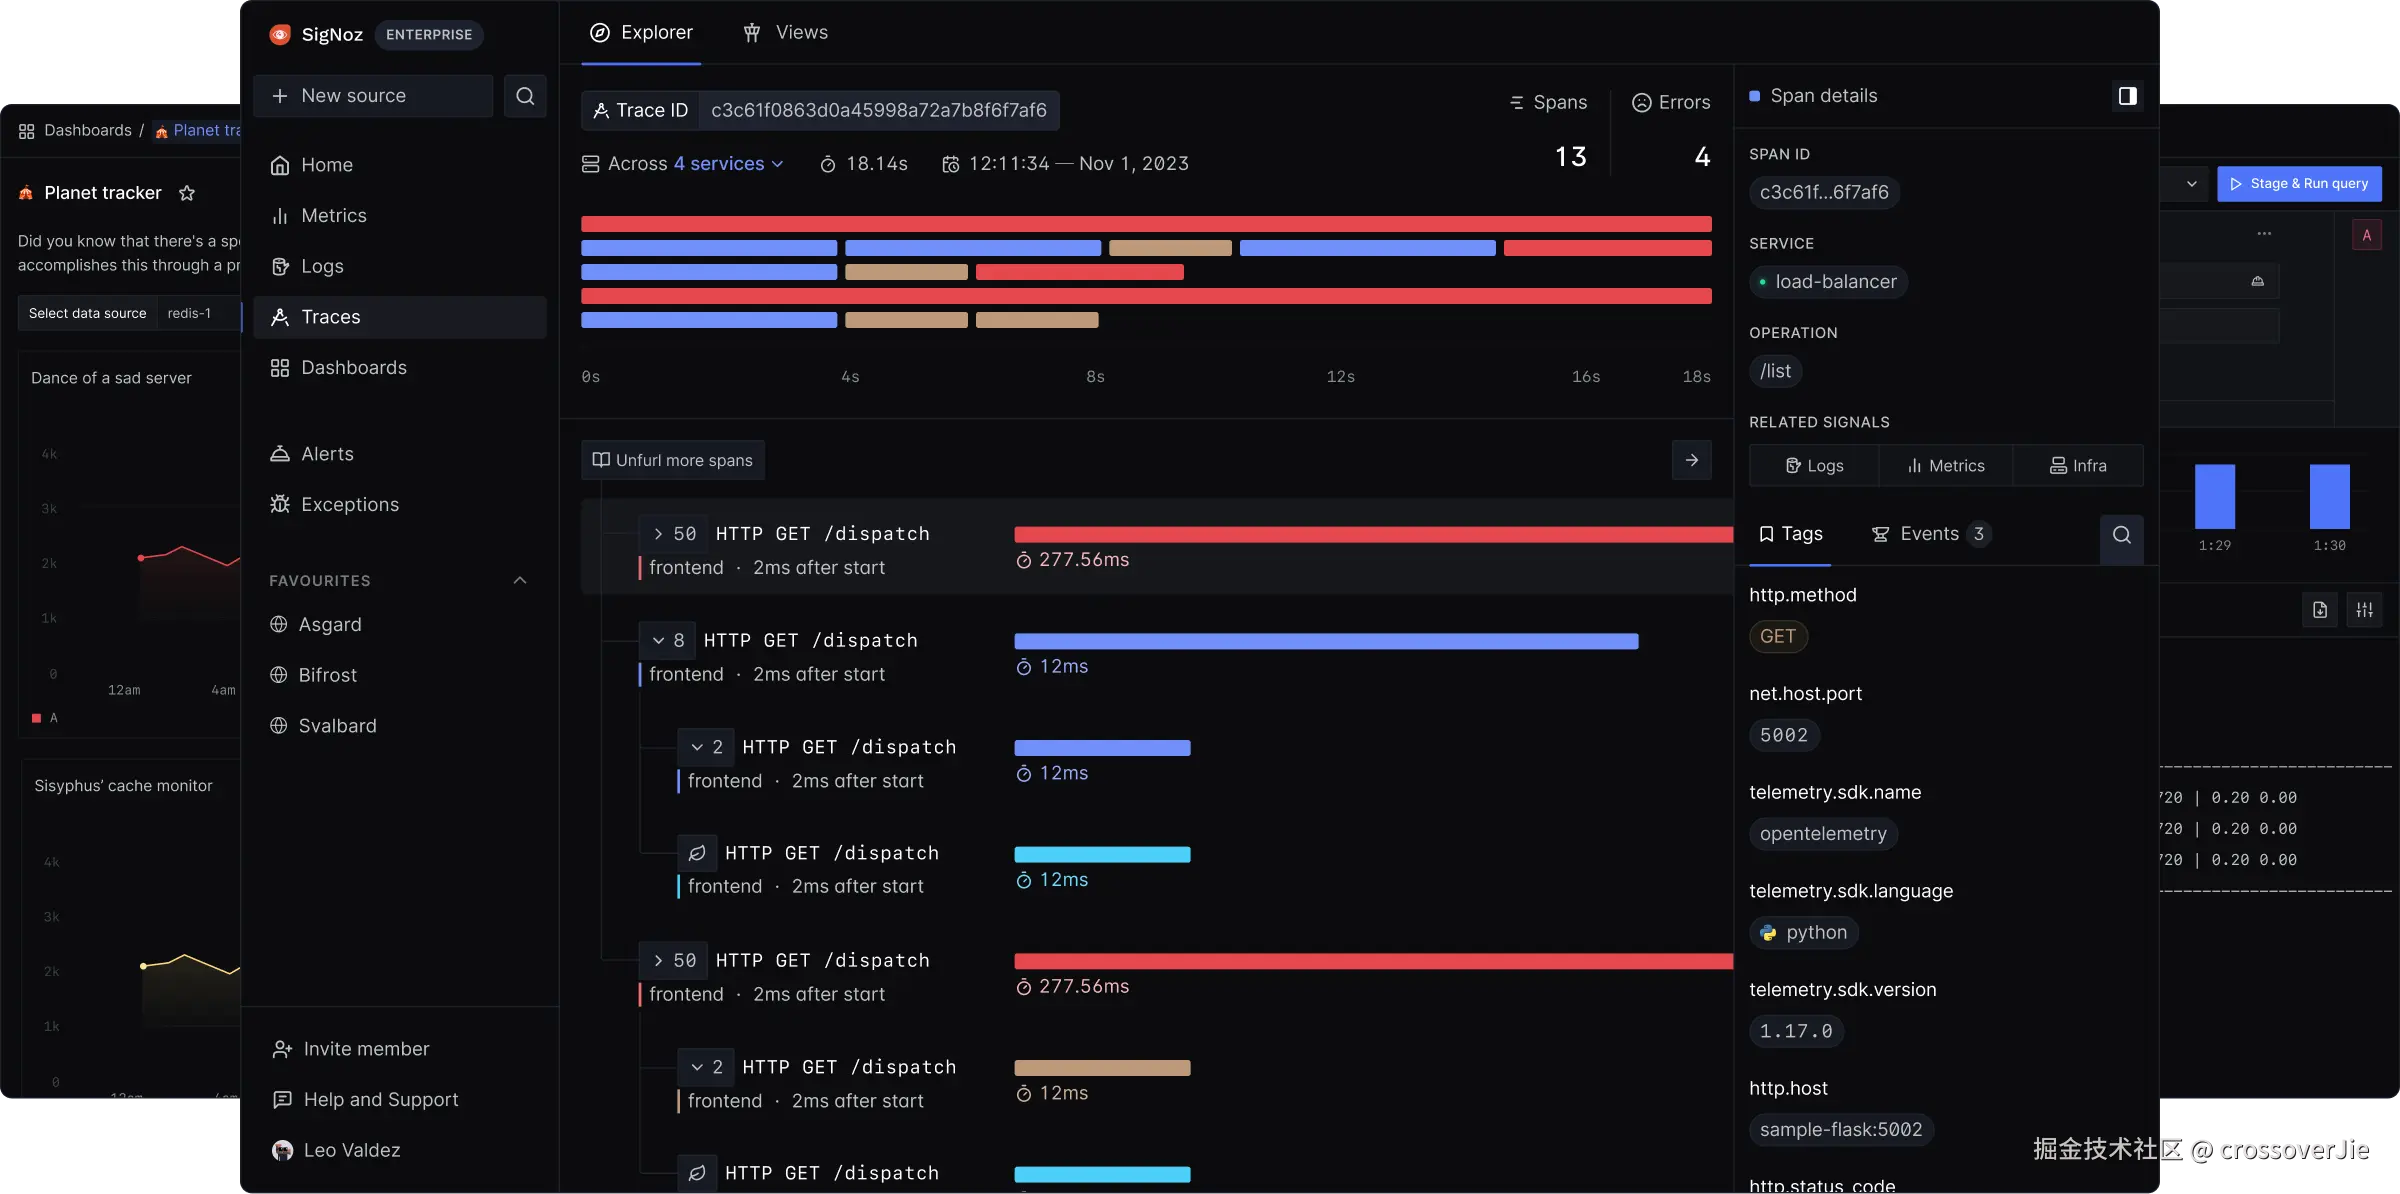Expand the first 50-span /dispatch row
Image resolution: width=2400 pixels, height=1194 pixels.
[658, 534]
